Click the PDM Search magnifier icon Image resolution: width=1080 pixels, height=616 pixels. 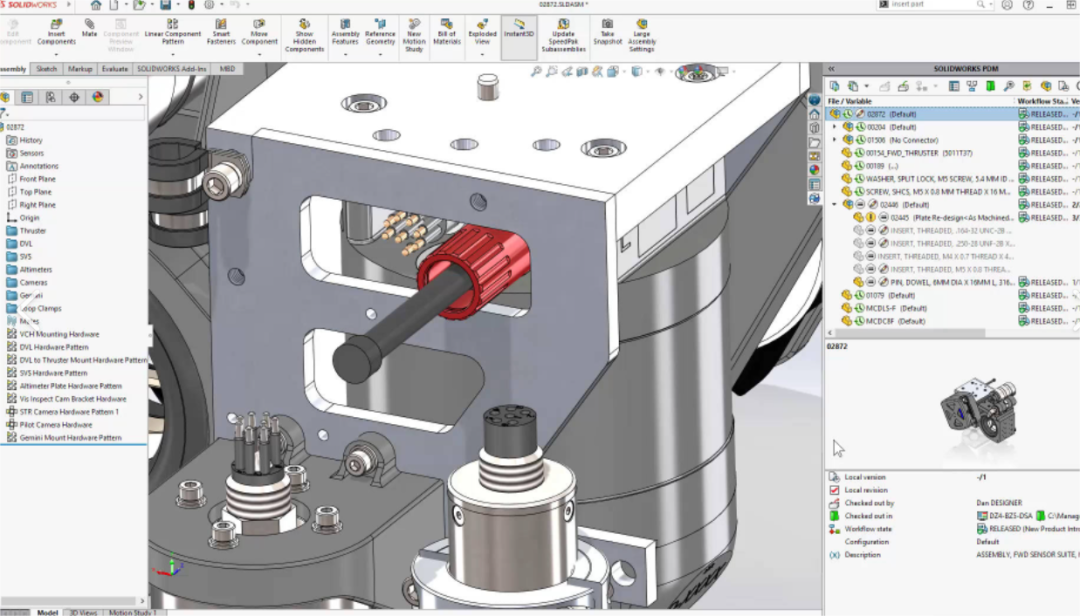coord(1008,86)
